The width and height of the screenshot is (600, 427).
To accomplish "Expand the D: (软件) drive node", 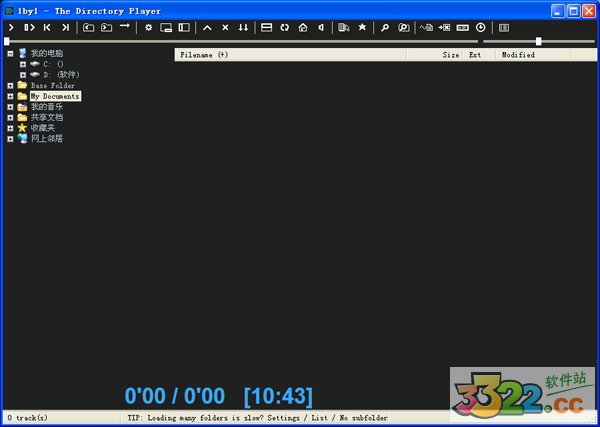I will [23, 75].
